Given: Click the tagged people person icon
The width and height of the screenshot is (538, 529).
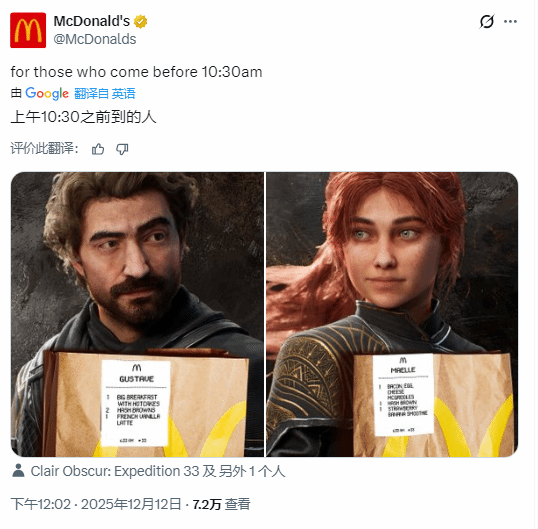Looking at the screenshot, I should tap(18, 471).
